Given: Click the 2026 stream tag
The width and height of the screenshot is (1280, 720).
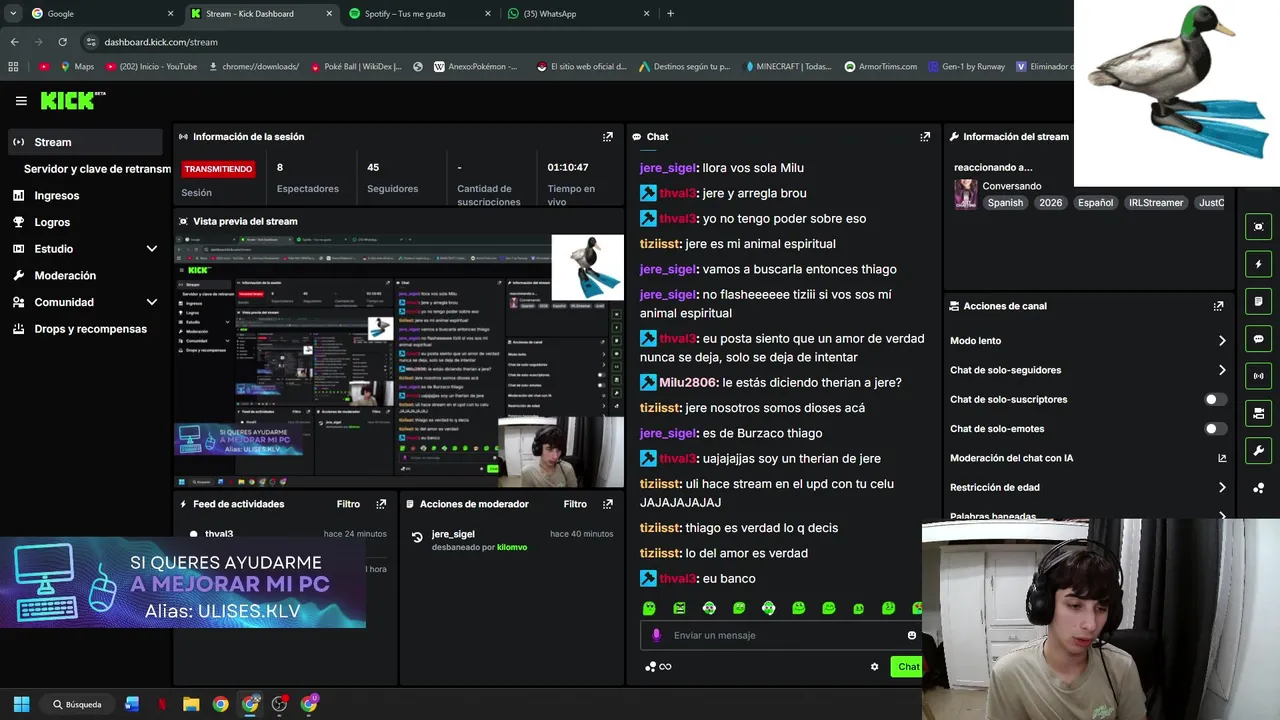Looking at the screenshot, I should [x=1050, y=203].
